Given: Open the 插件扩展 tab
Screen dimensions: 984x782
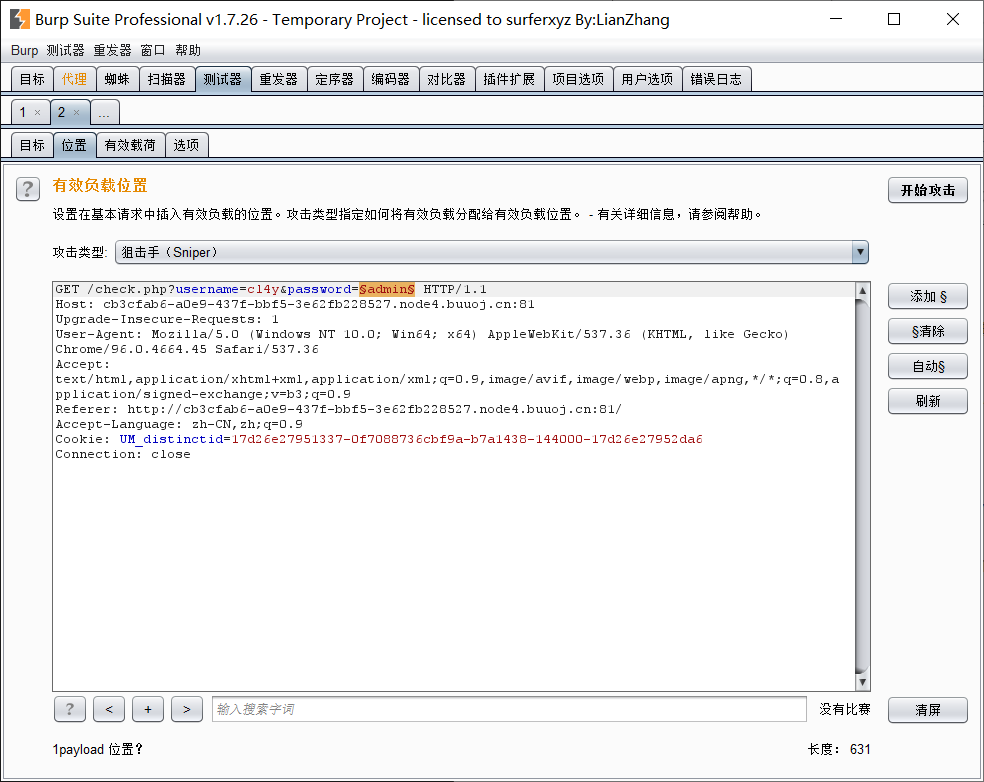Looking at the screenshot, I should pos(509,79).
